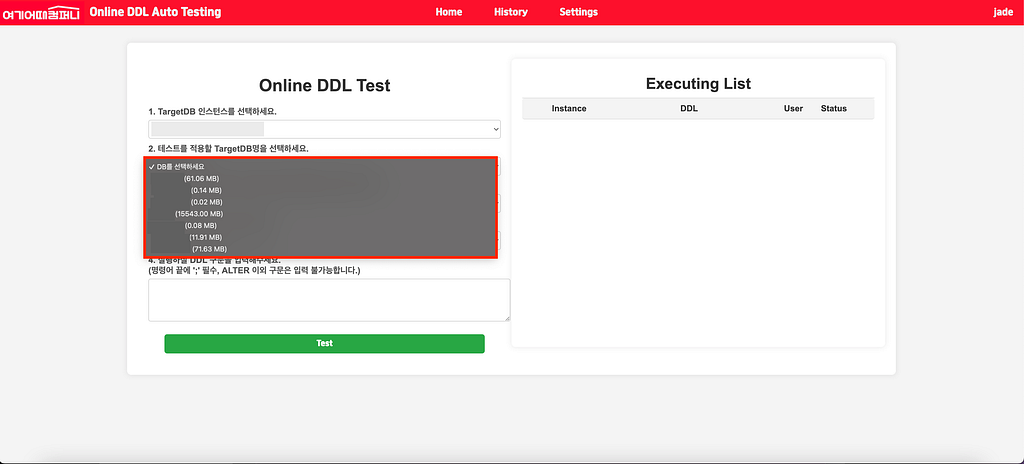Click the jade user name

(x=1003, y=12)
